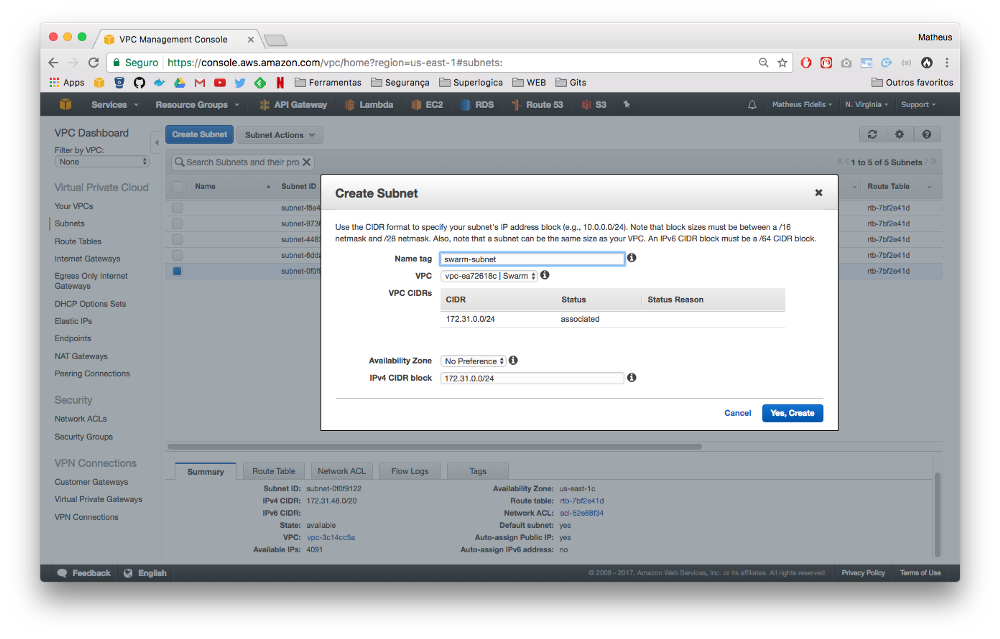Screen dimensions: 1000x639
Task: Cancel the Create Subnet dialog
Action: click(737, 413)
